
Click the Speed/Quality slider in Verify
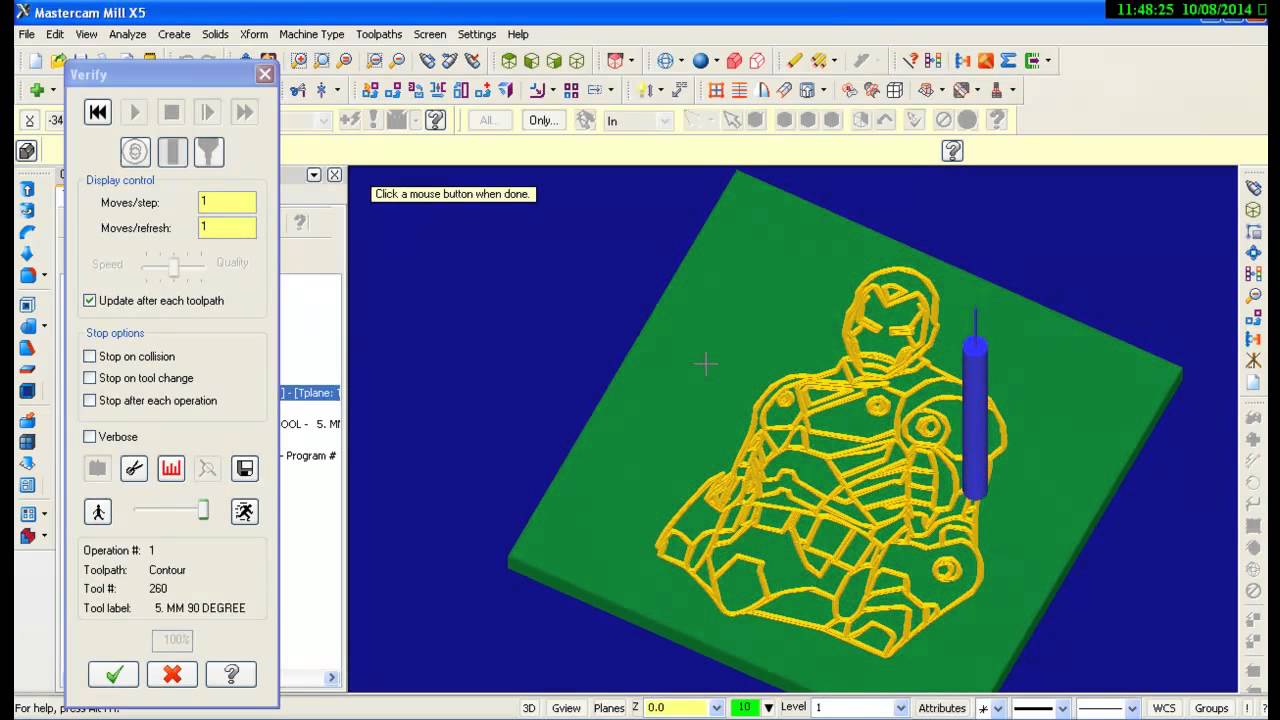(173, 267)
